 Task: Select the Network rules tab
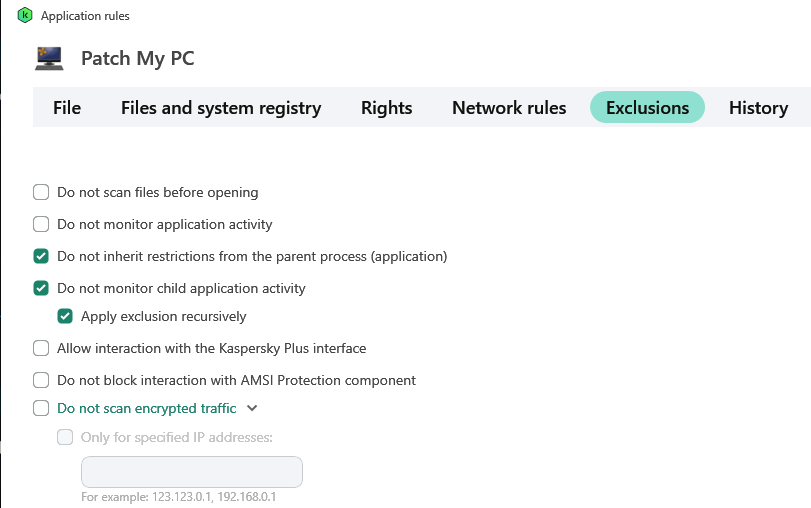click(509, 108)
